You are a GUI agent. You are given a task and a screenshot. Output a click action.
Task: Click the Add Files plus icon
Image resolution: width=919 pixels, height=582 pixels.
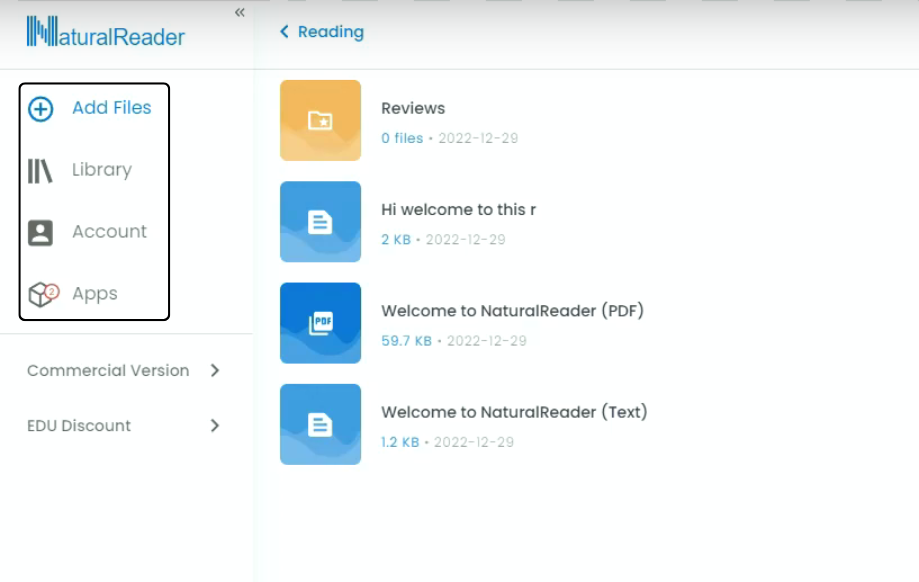[x=40, y=109]
